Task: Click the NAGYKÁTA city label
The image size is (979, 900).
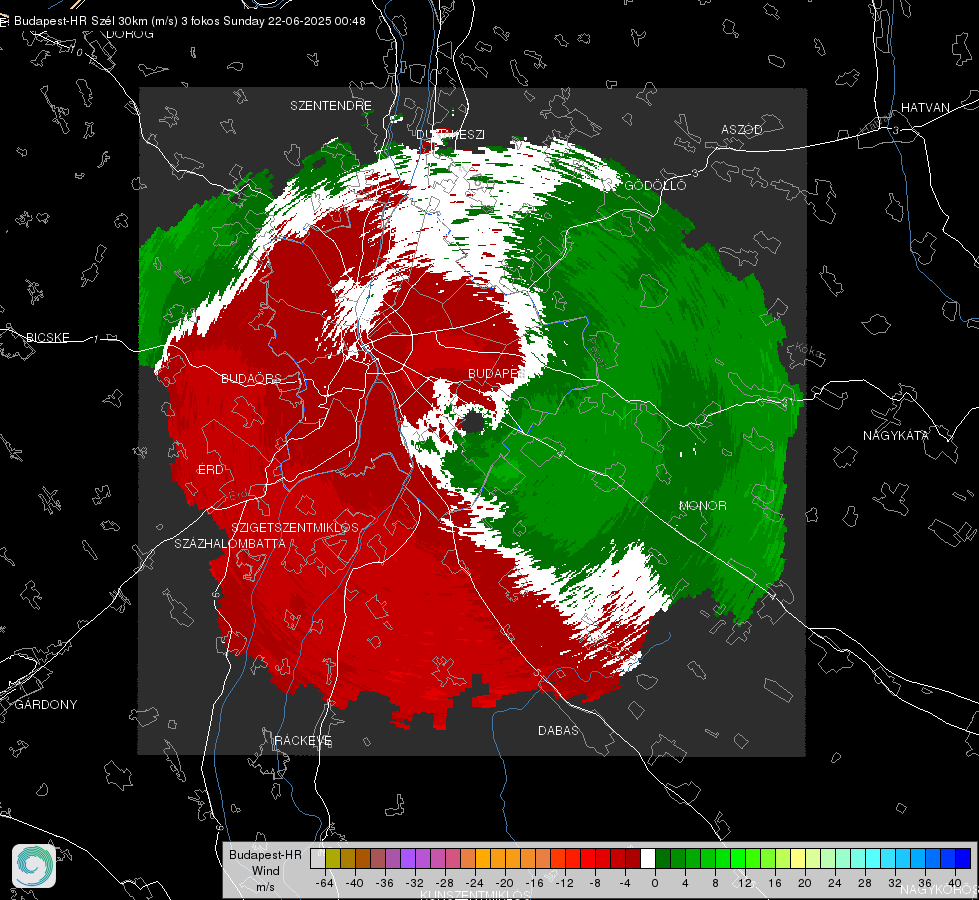Action: tap(896, 436)
